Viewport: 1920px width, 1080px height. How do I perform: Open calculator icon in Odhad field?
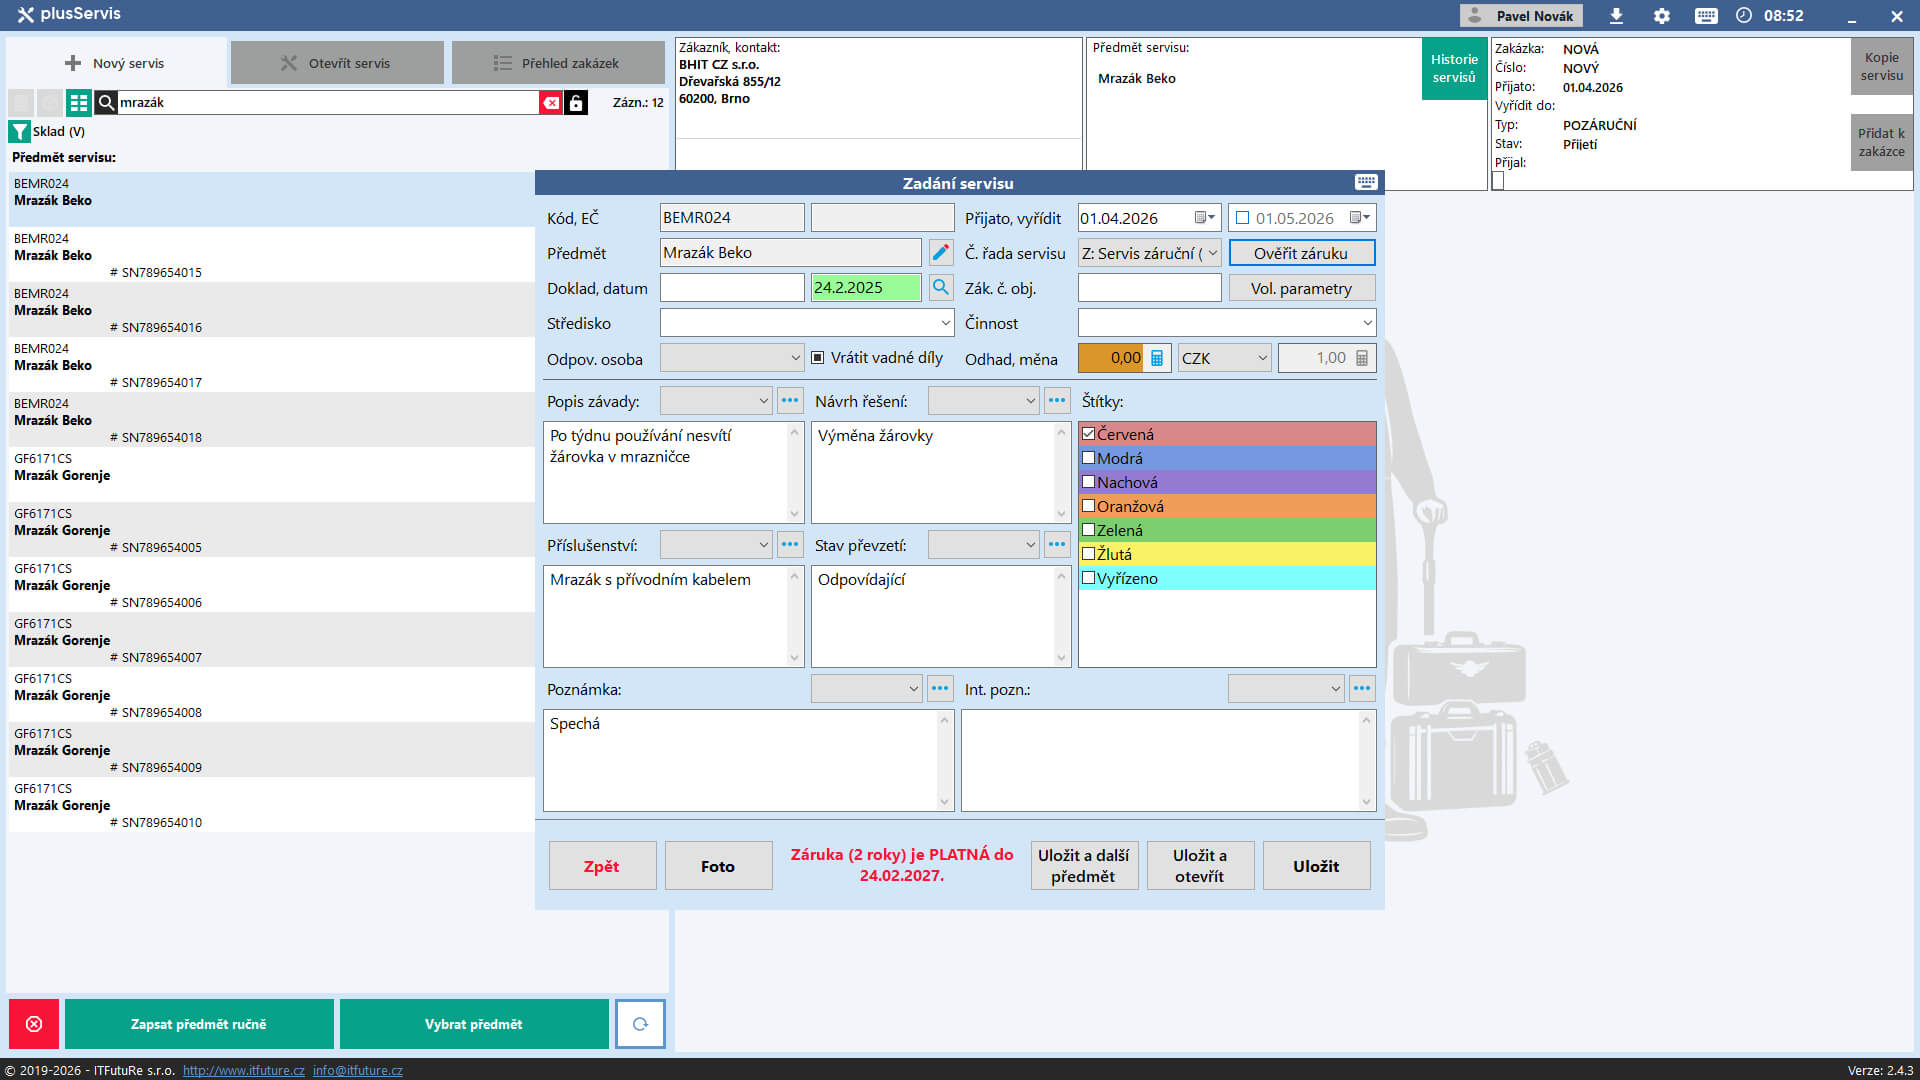1157,358
